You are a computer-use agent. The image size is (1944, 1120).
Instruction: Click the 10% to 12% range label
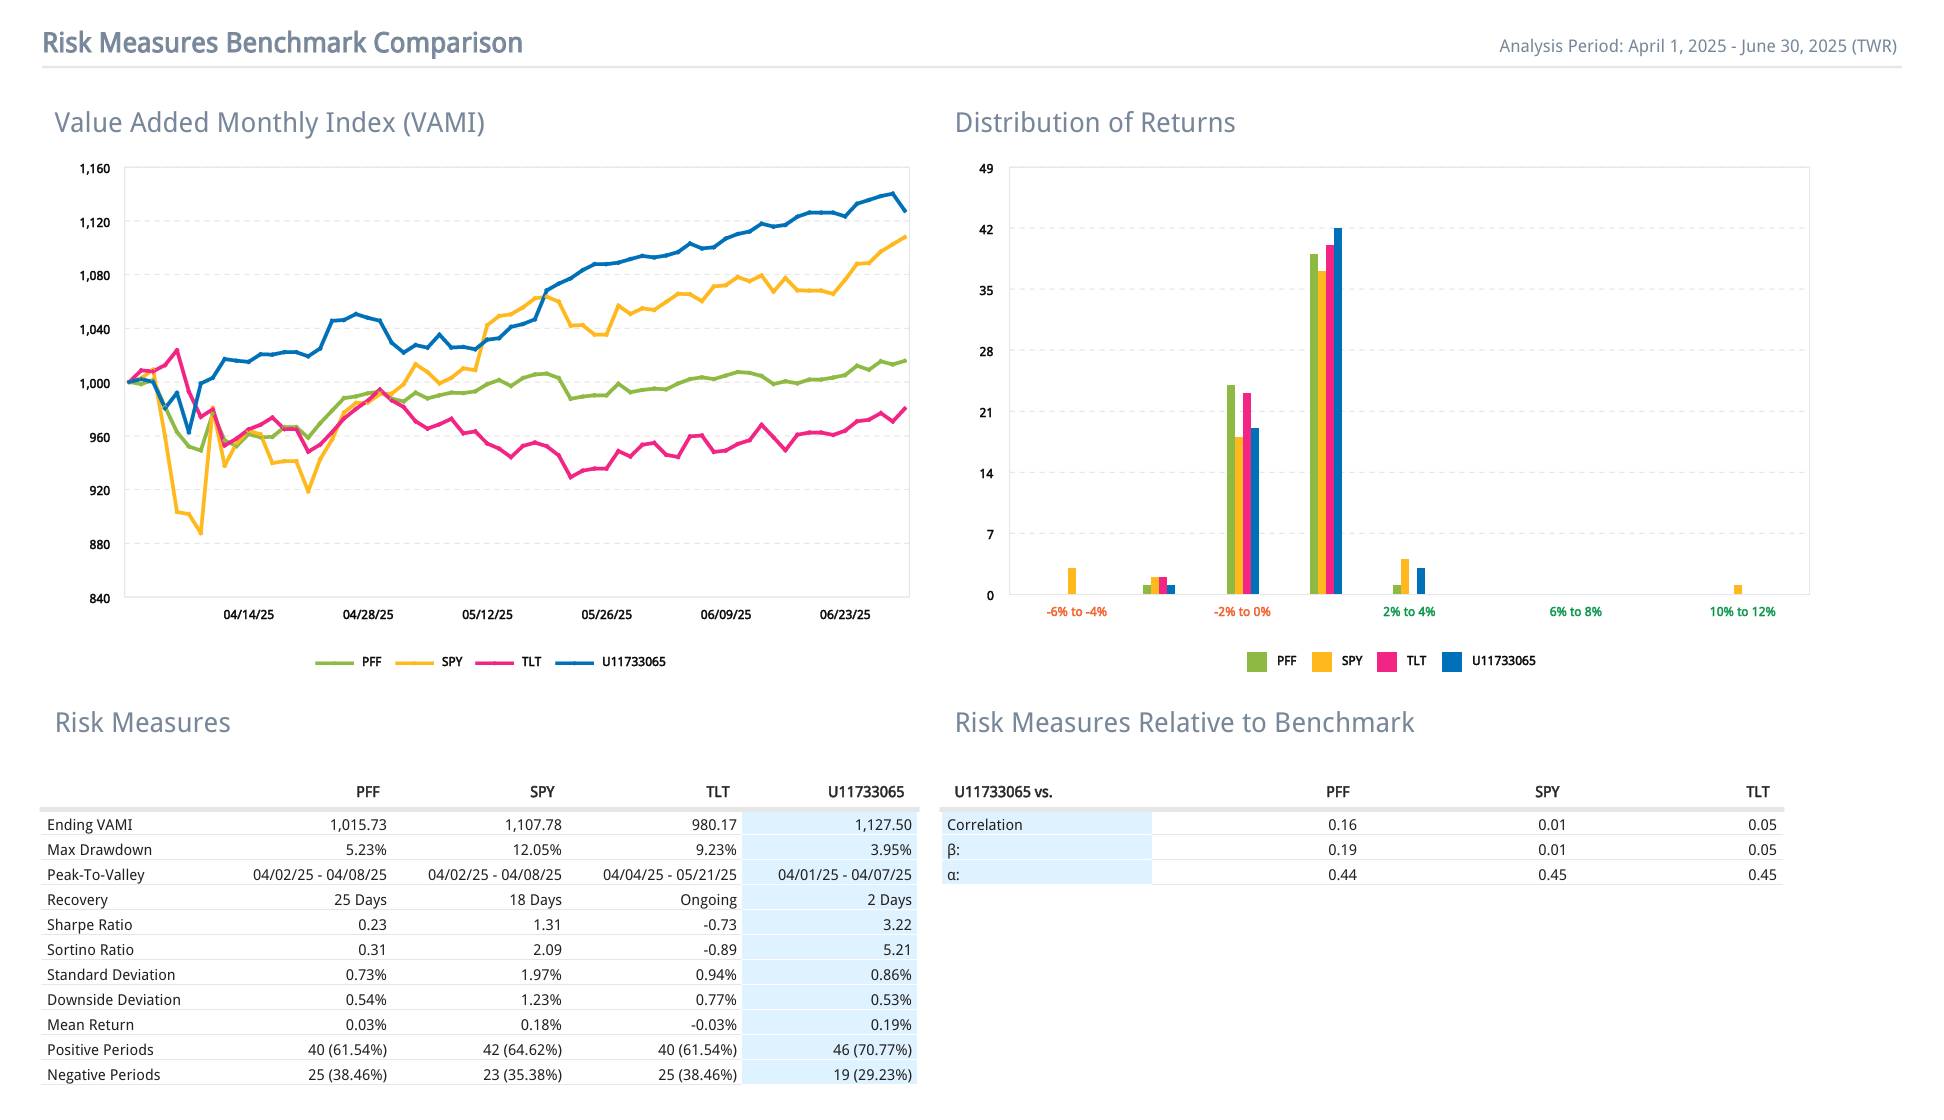click(1742, 612)
